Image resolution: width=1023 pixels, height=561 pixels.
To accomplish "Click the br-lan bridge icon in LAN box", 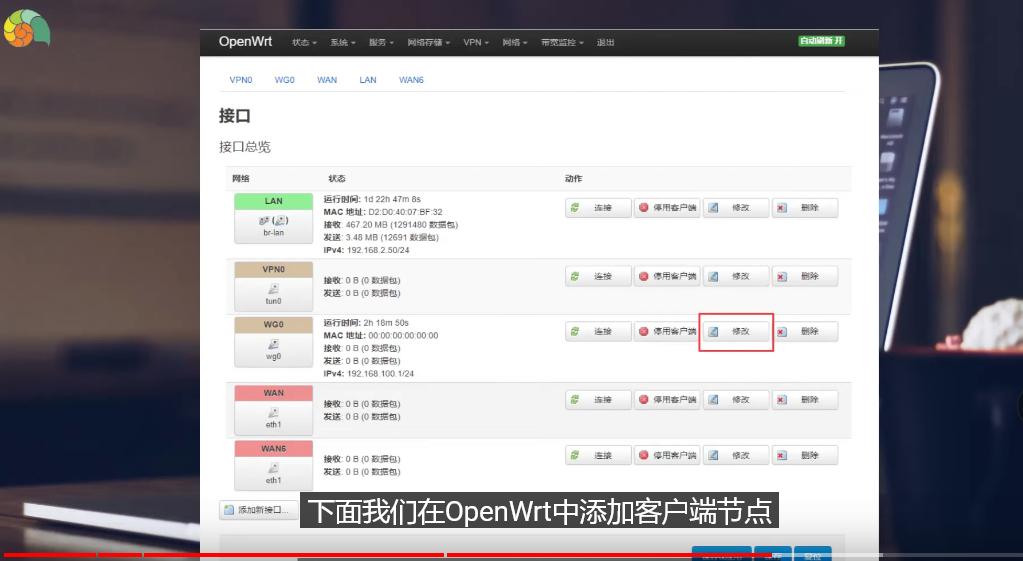I will [x=273, y=220].
